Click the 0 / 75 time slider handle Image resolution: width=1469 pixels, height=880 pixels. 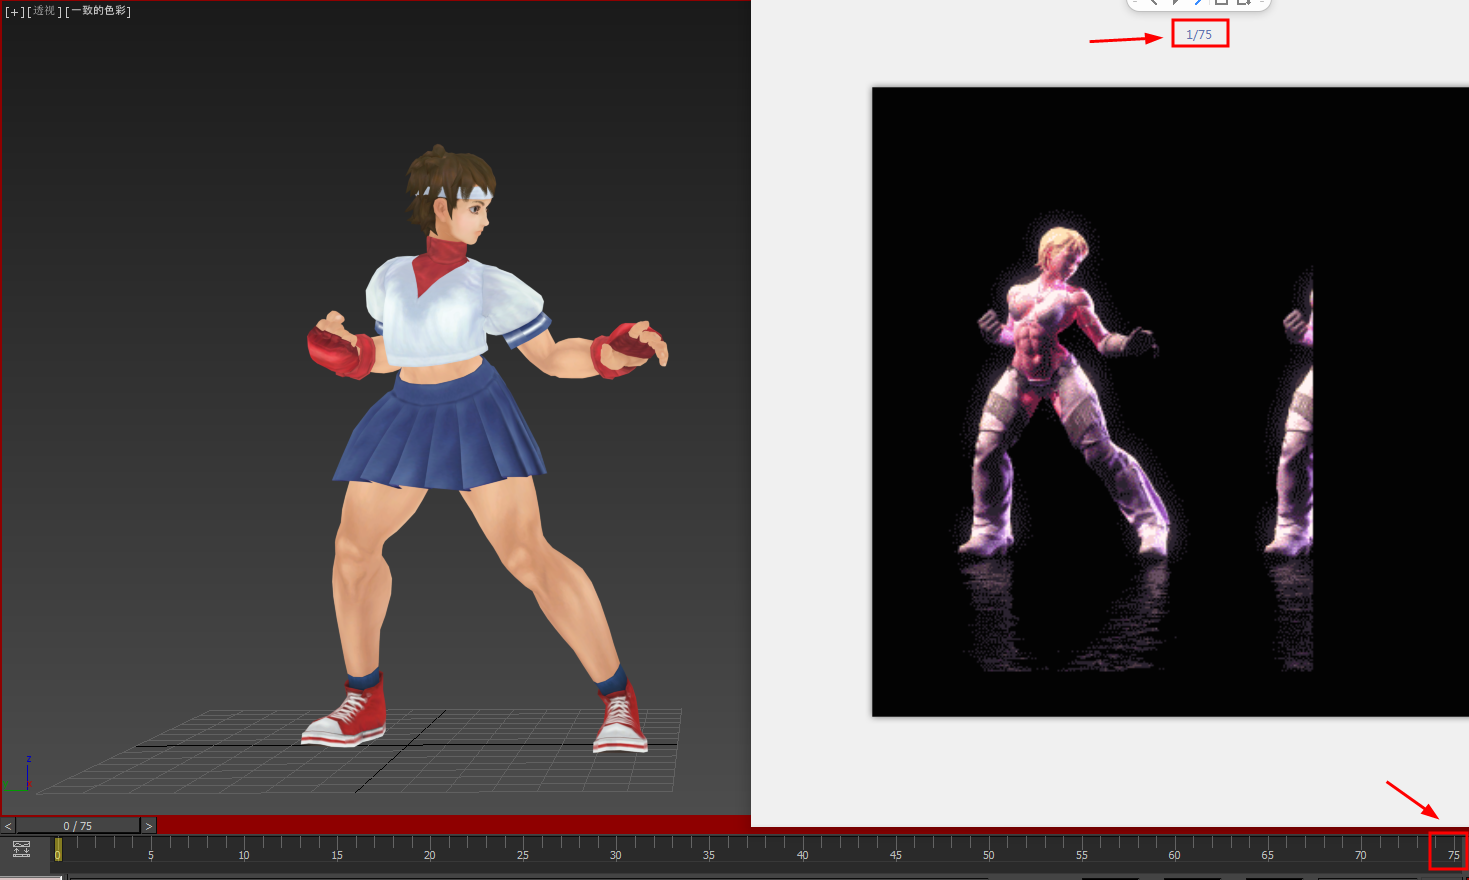[x=78, y=826]
